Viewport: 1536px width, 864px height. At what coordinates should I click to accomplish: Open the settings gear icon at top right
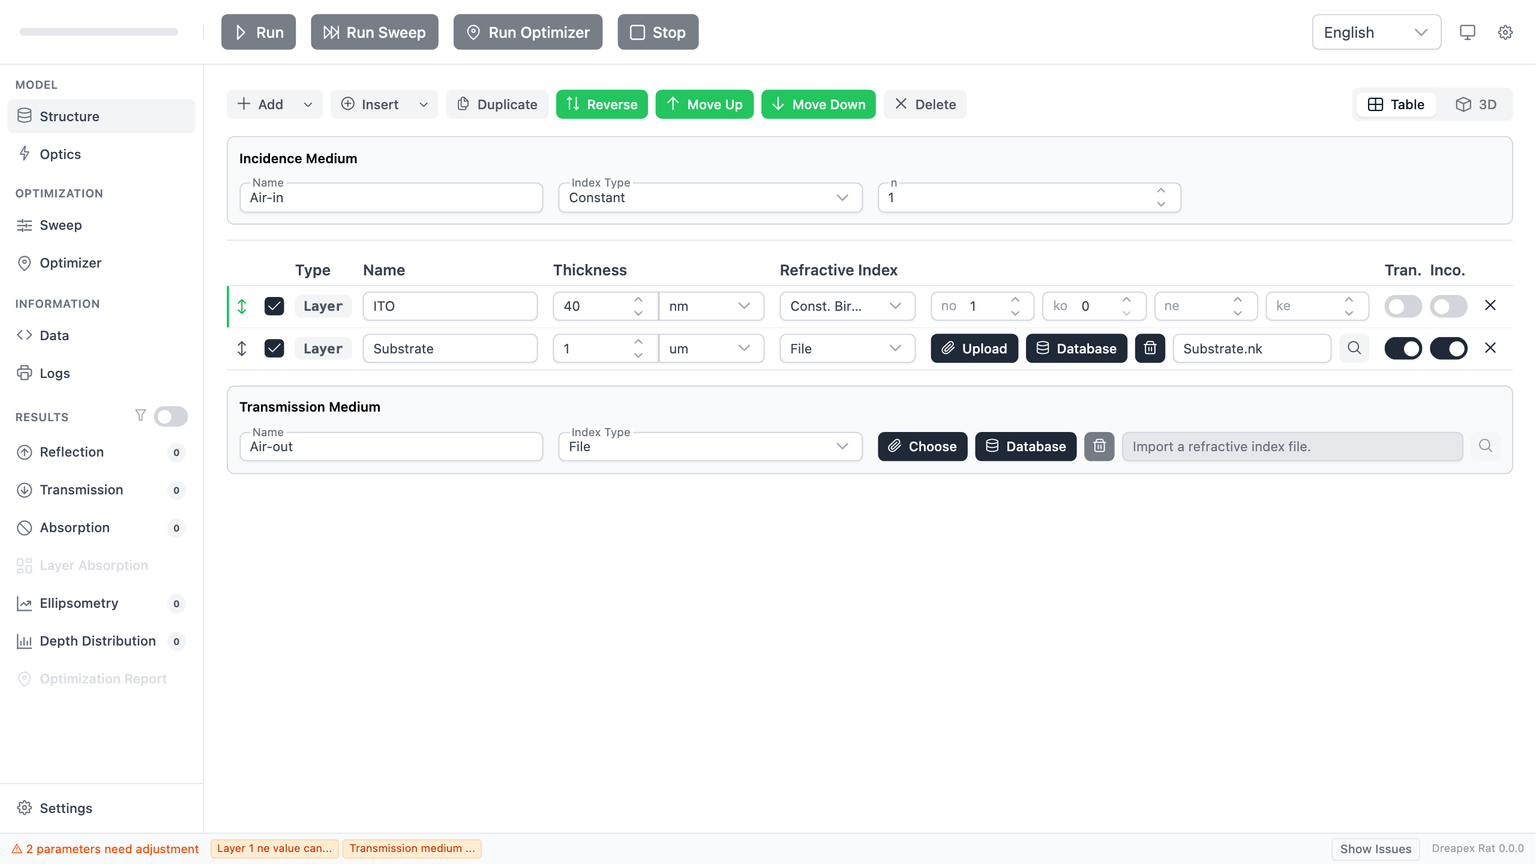click(1505, 32)
